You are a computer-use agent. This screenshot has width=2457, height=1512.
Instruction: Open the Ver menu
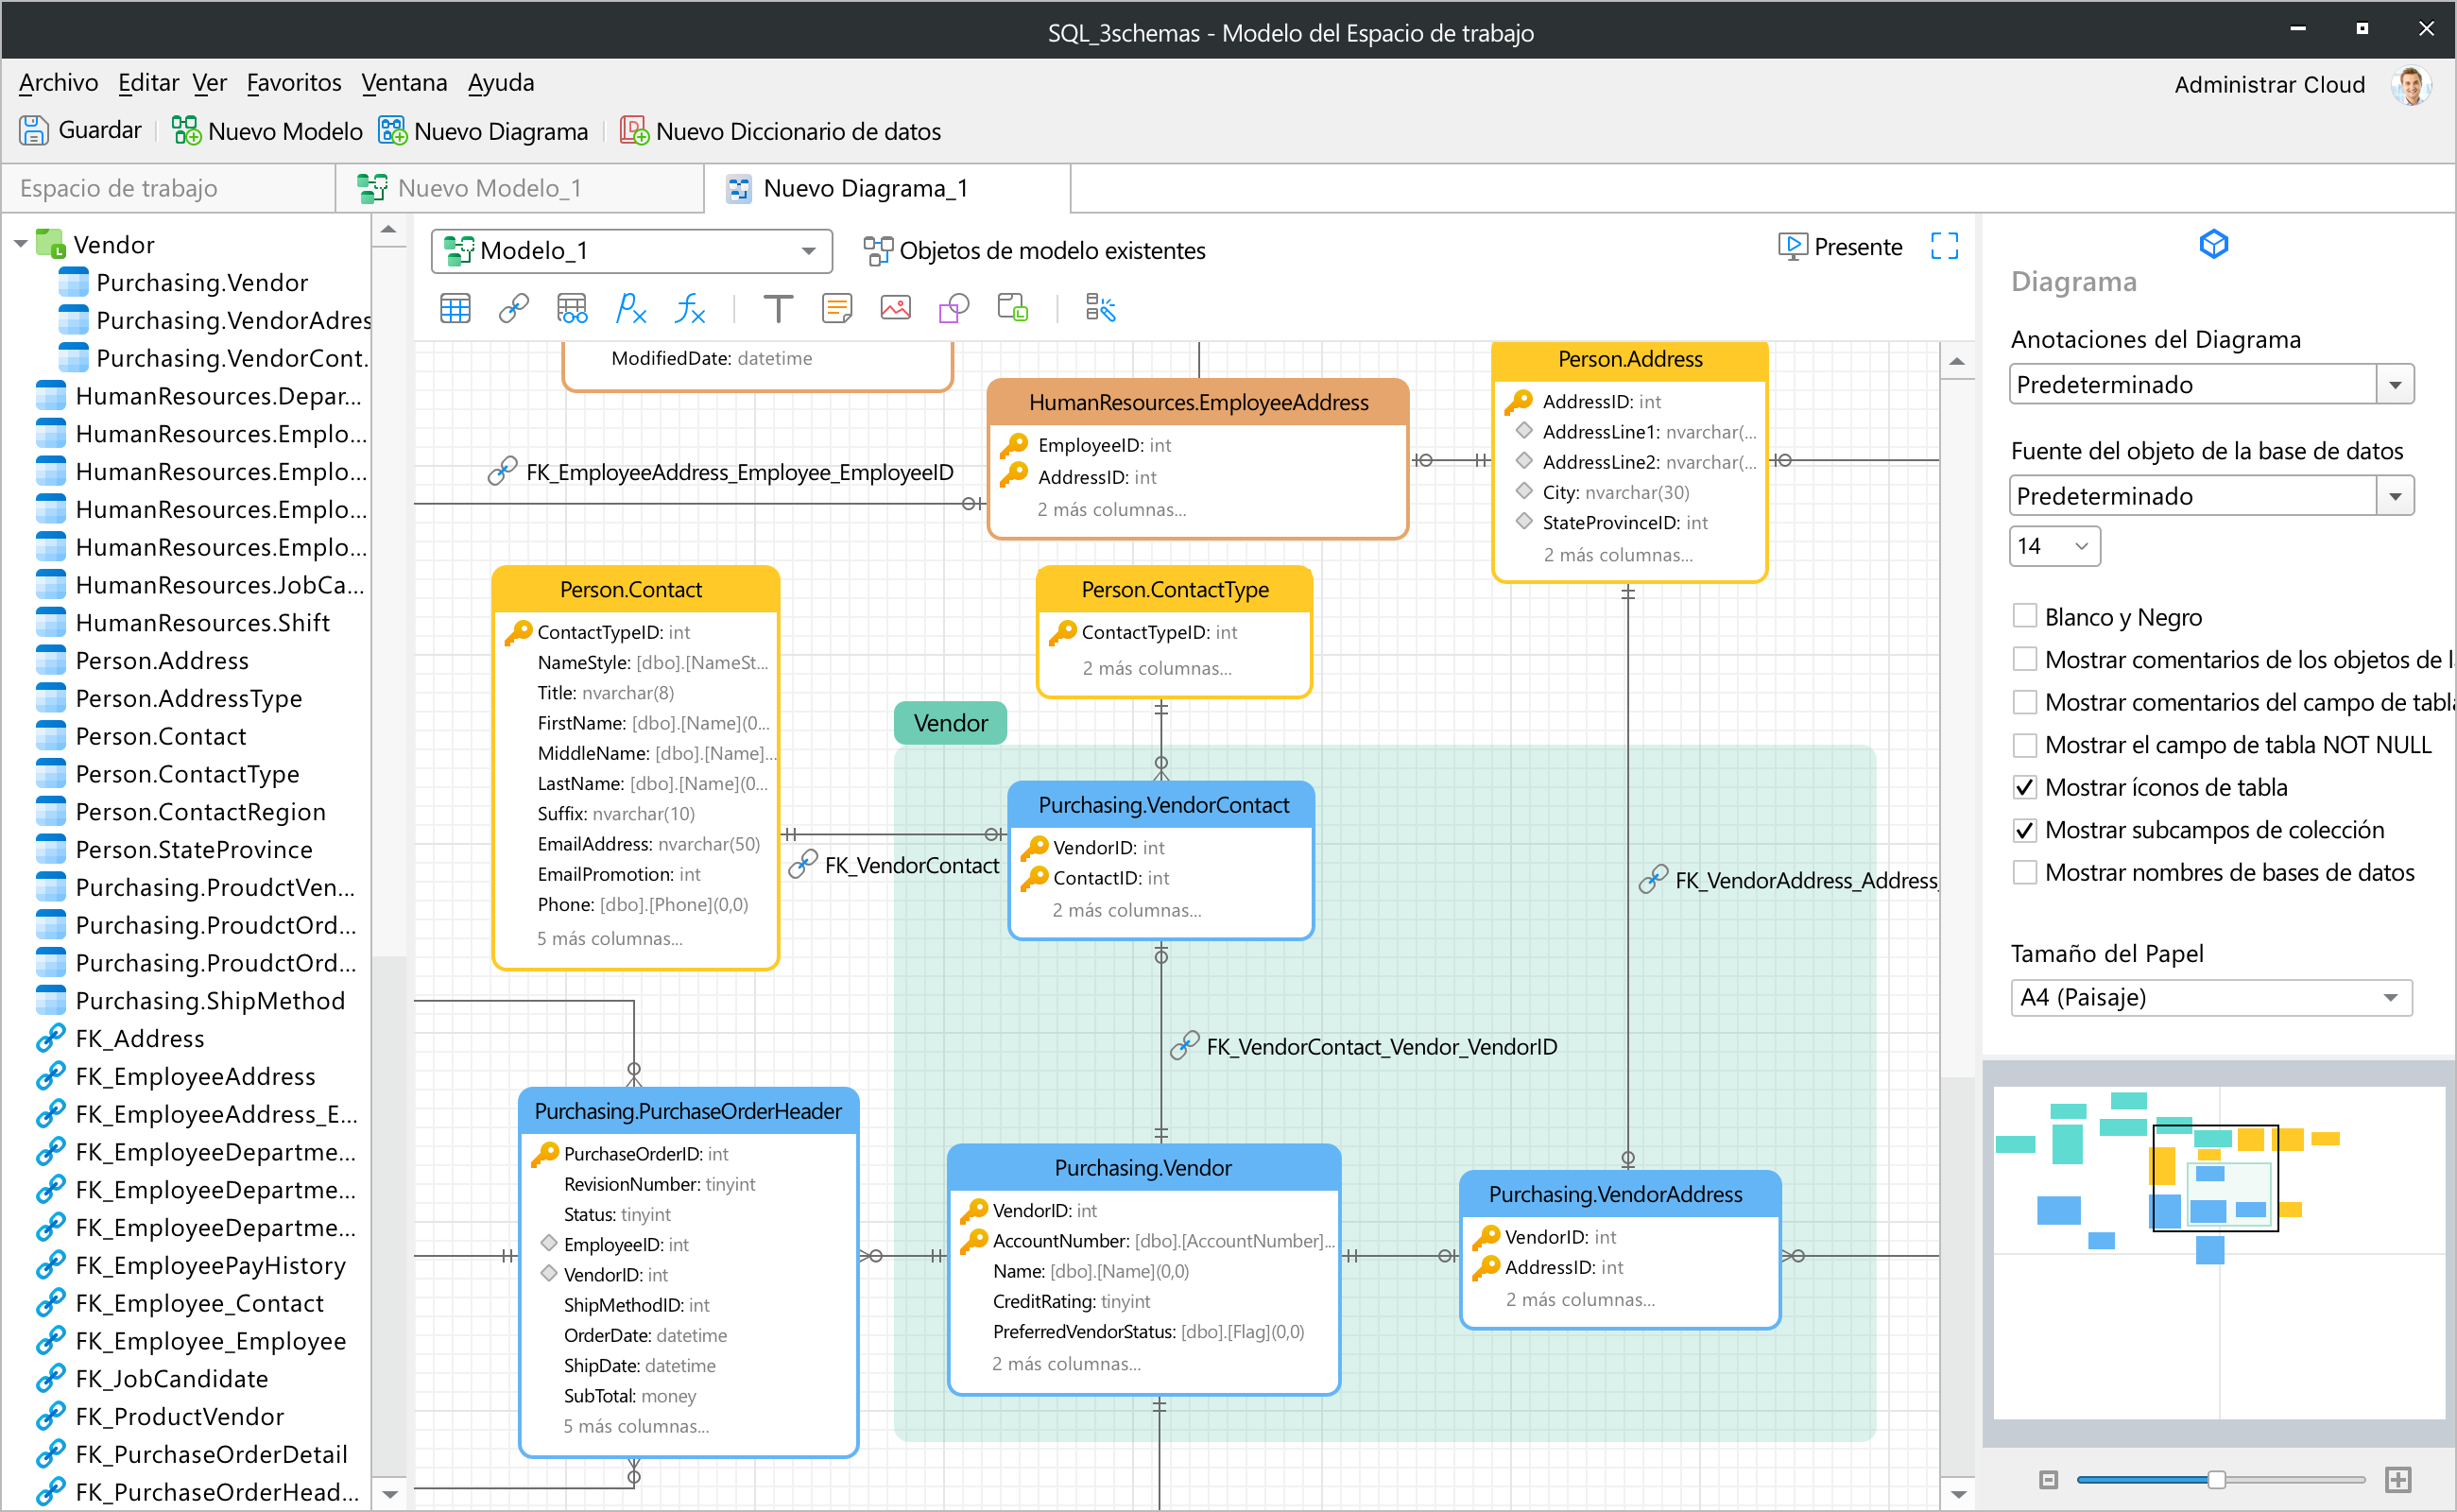pyautogui.click(x=209, y=82)
